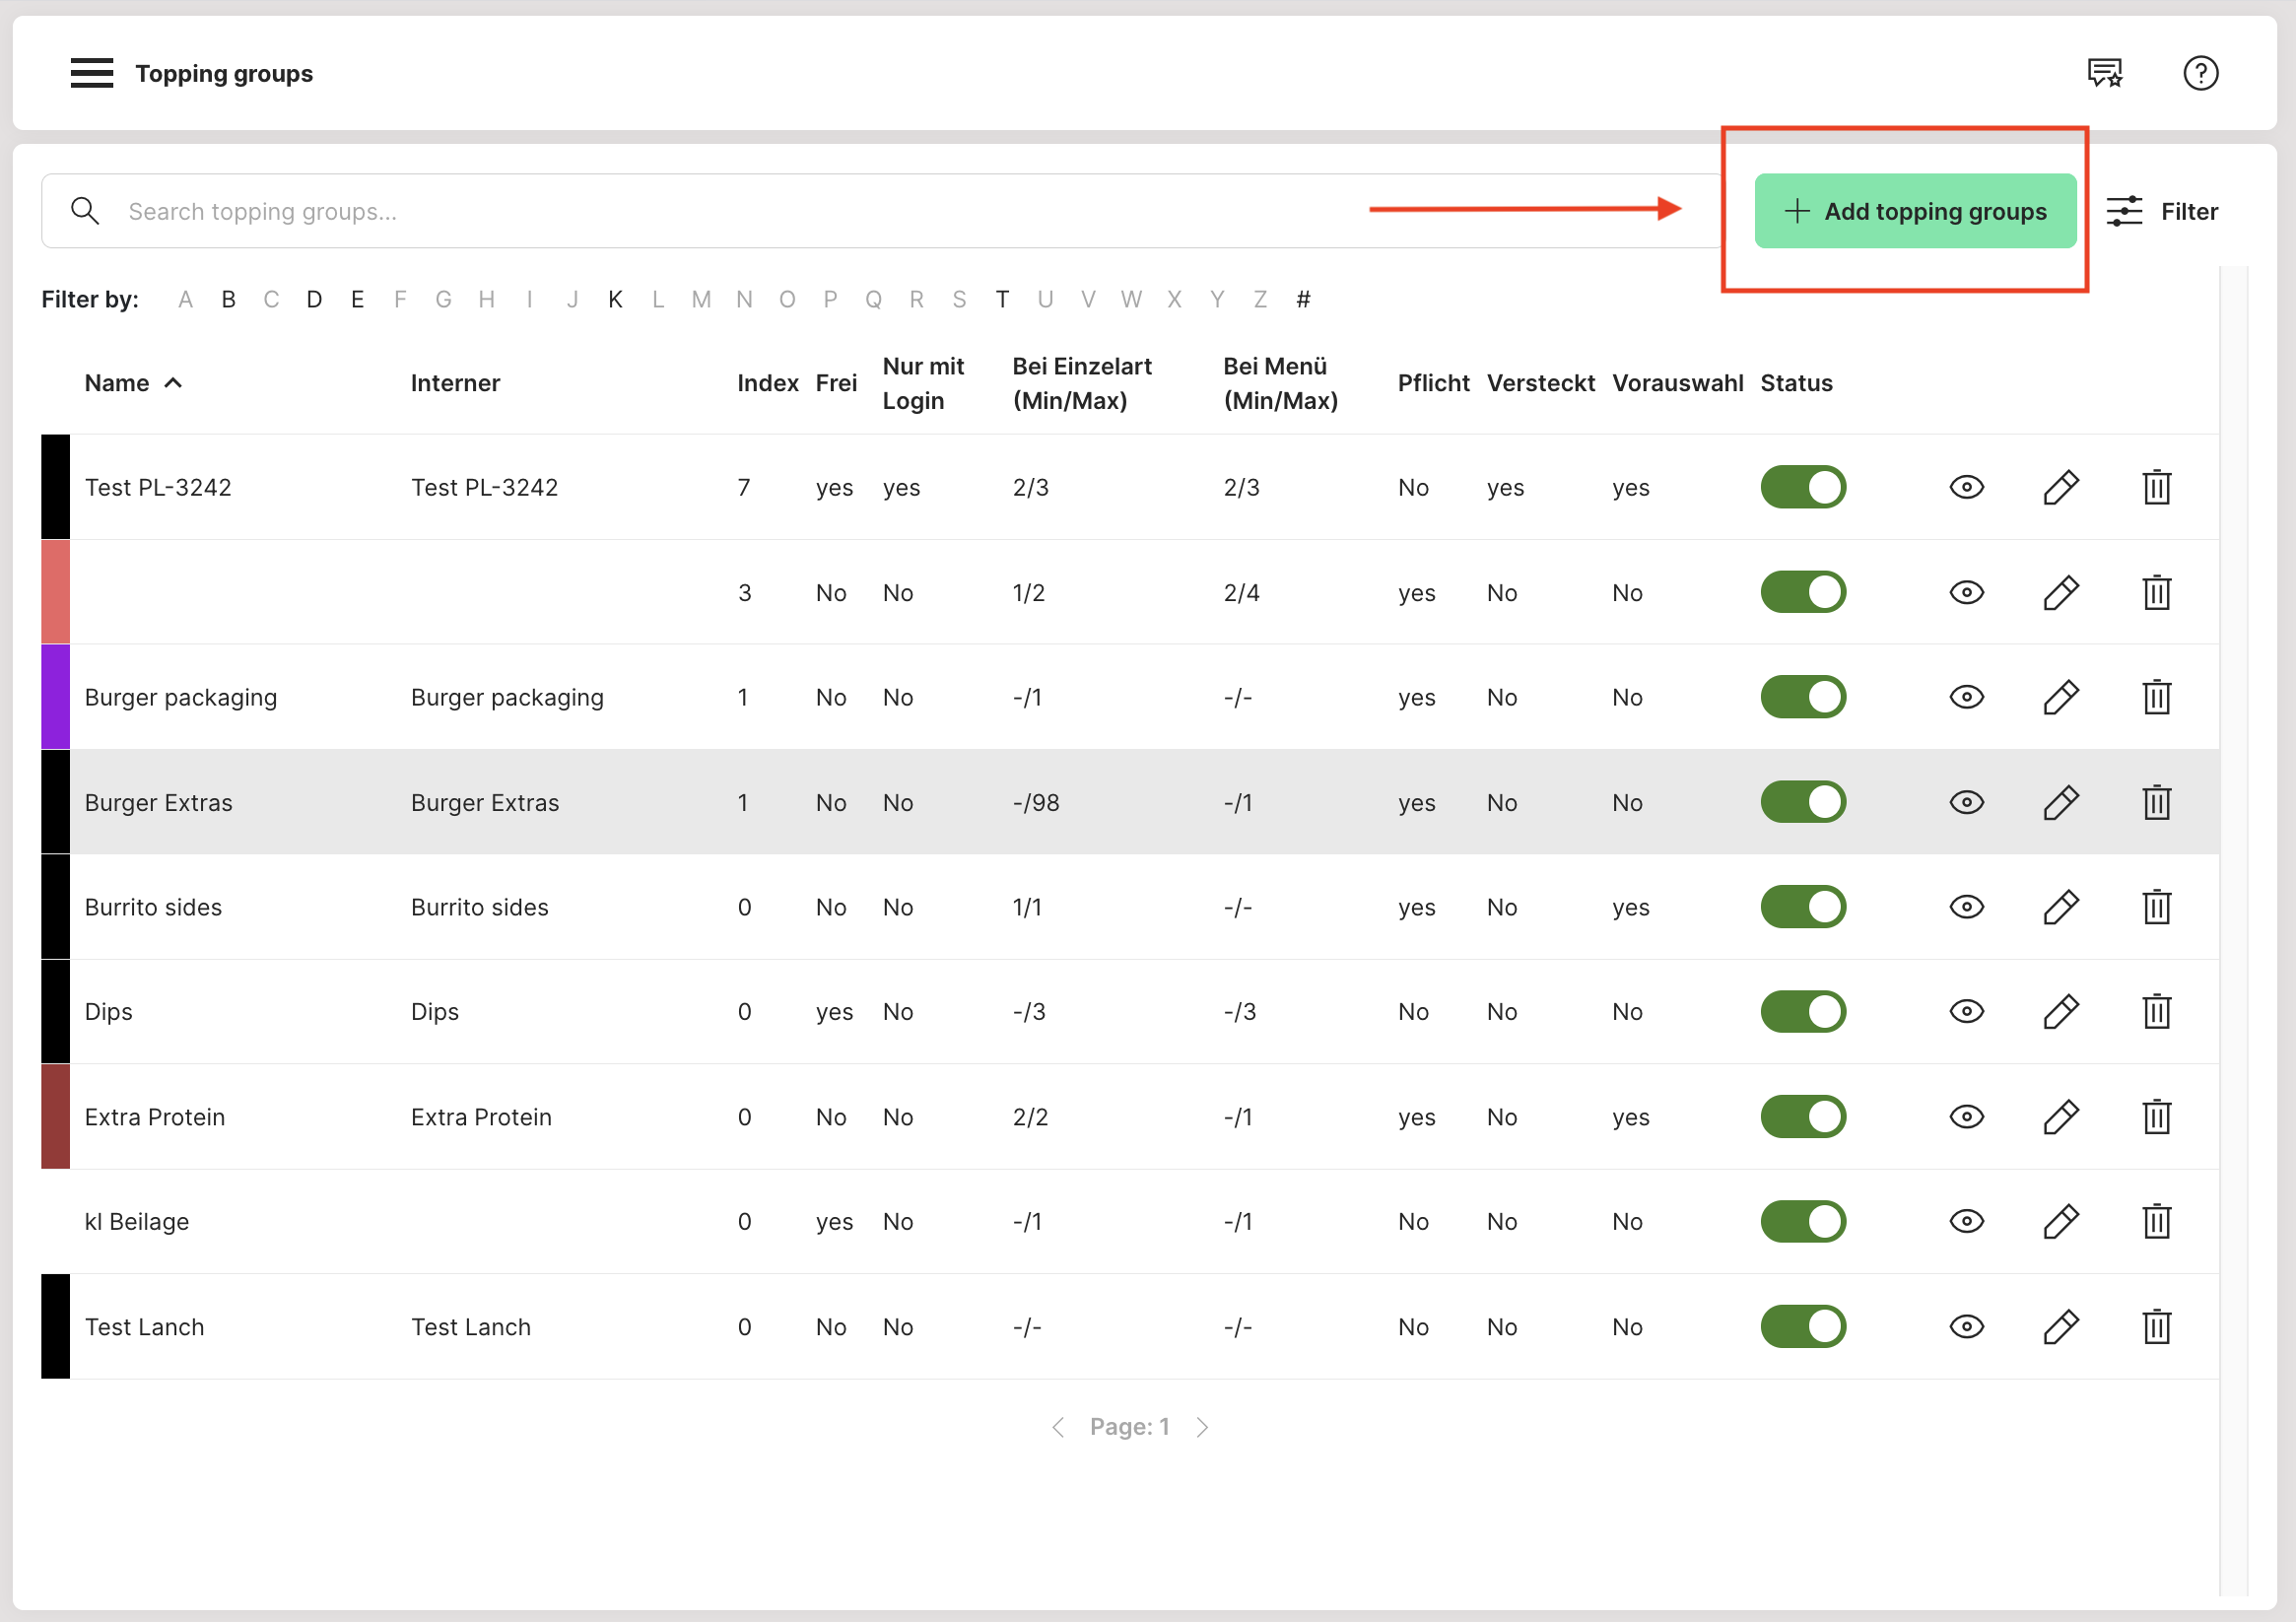Toggle status of Burrito sides
Screen dimensions: 2296x1622
tap(1802, 907)
